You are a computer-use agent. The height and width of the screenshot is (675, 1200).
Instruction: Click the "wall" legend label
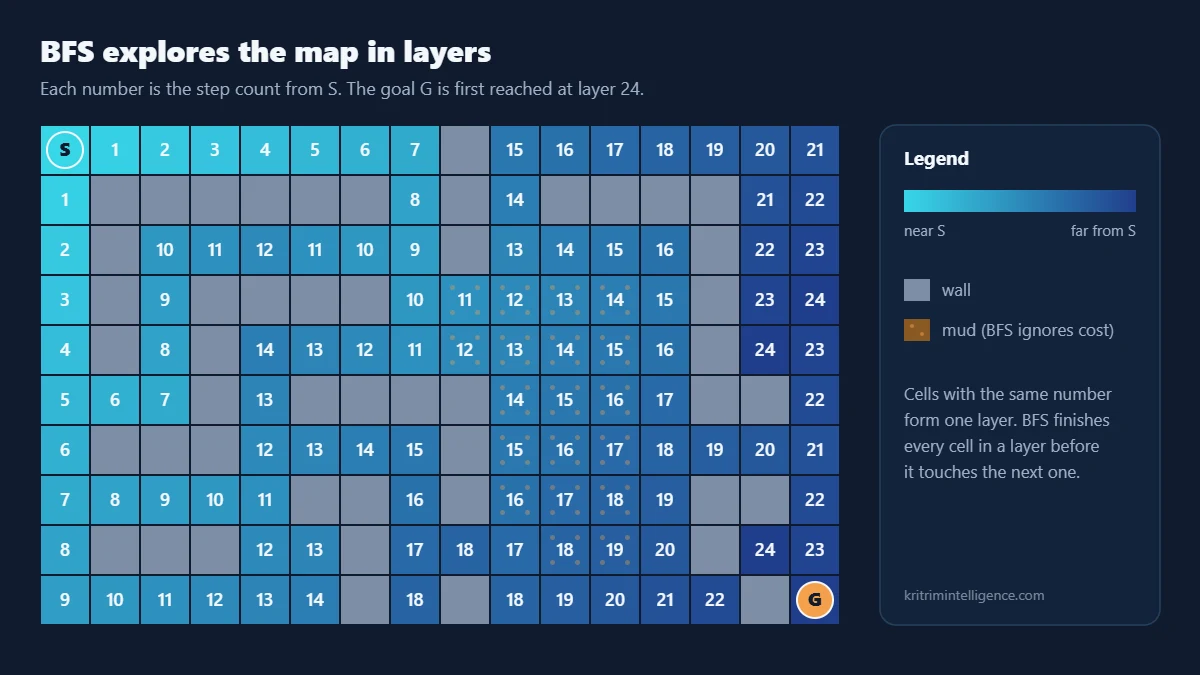956,290
